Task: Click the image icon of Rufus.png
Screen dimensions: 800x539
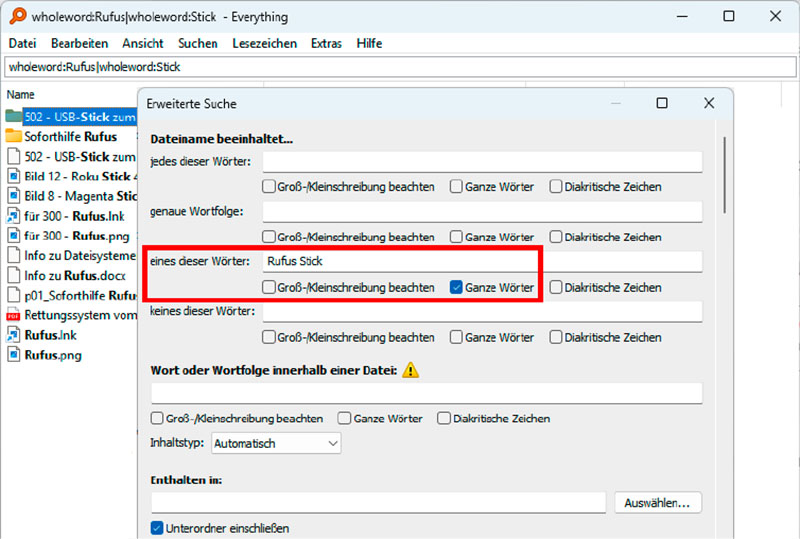Action: click(x=14, y=355)
